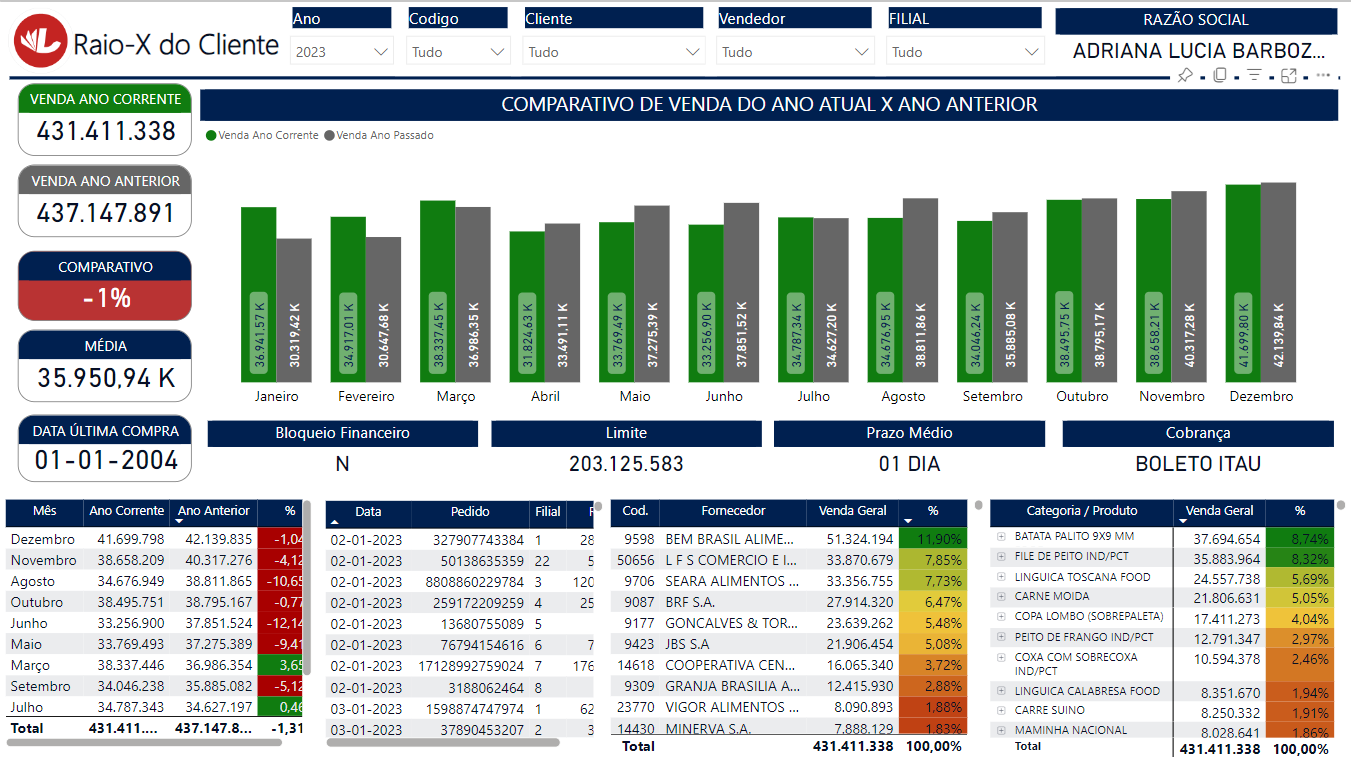Open the Cliente slicer dropdown
1351x776 pixels.
pos(614,52)
